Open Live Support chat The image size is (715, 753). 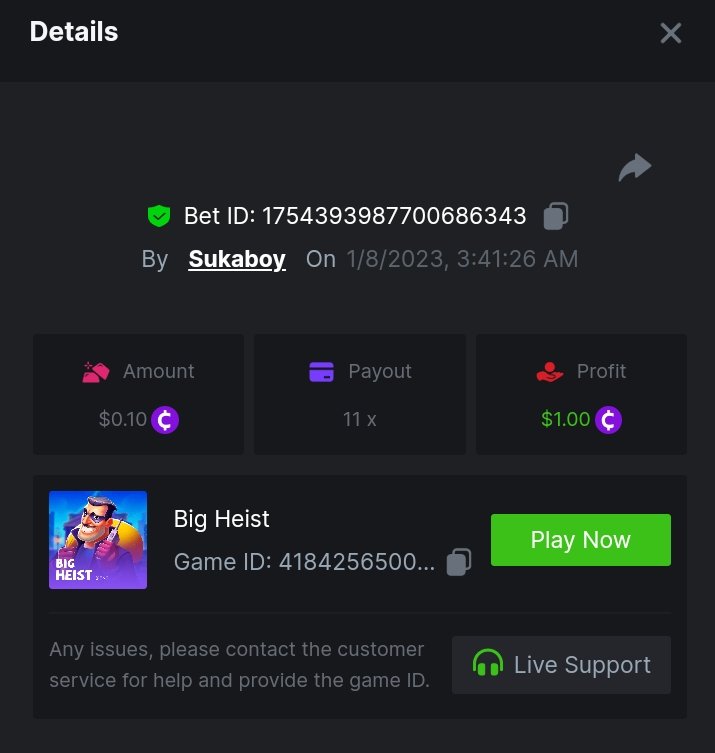coord(561,665)
